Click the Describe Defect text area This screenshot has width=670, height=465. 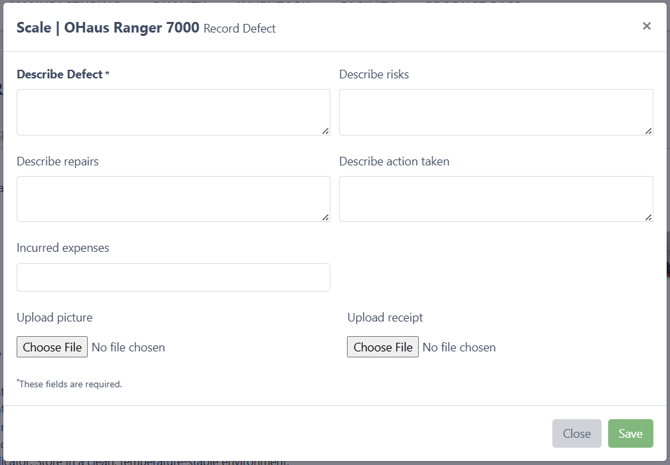point(173,112)
